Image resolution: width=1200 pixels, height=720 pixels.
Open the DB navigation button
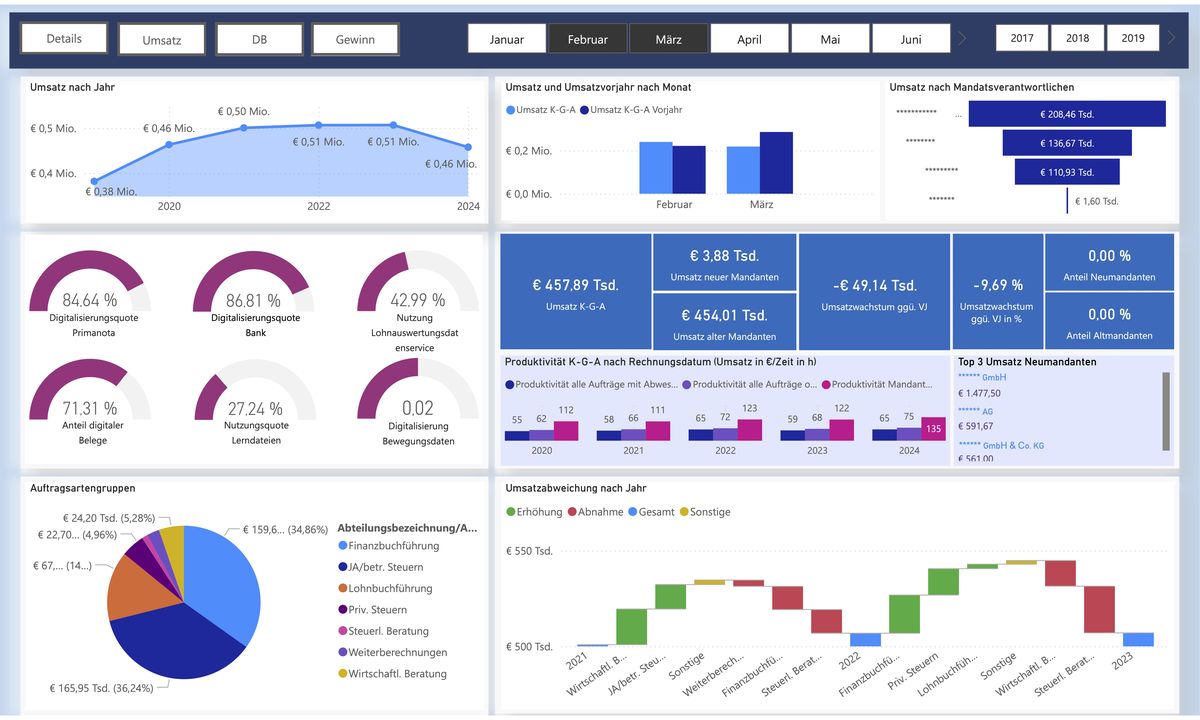[258, 39]
